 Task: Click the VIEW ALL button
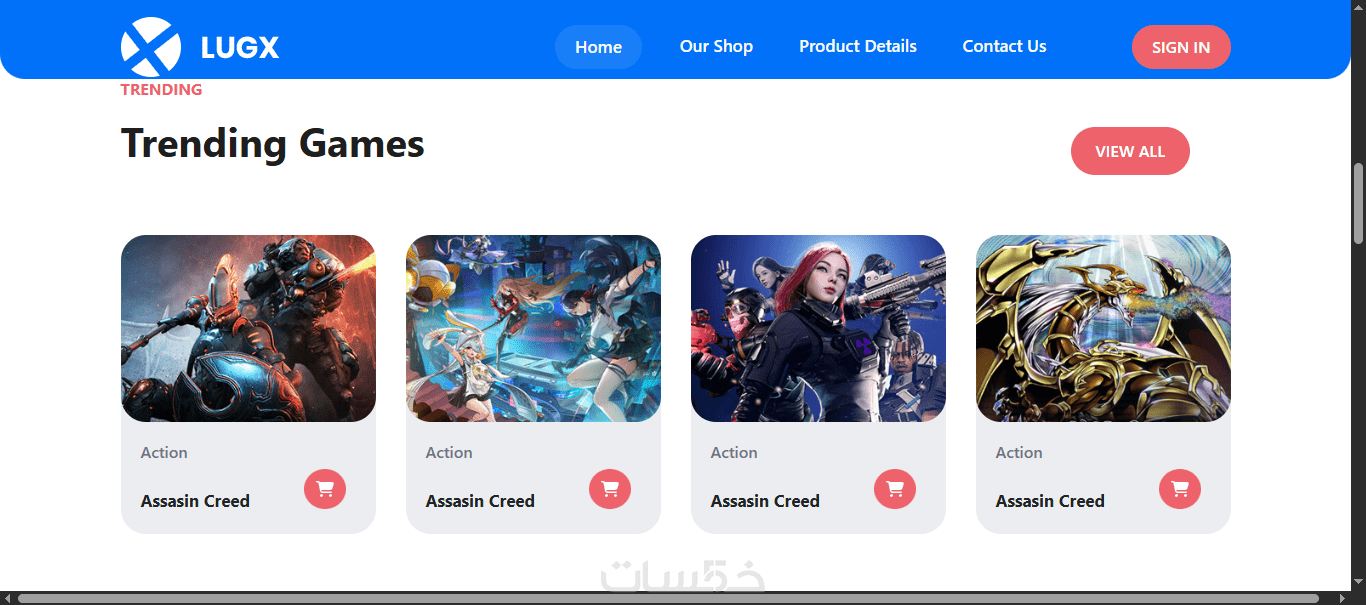1130,151
